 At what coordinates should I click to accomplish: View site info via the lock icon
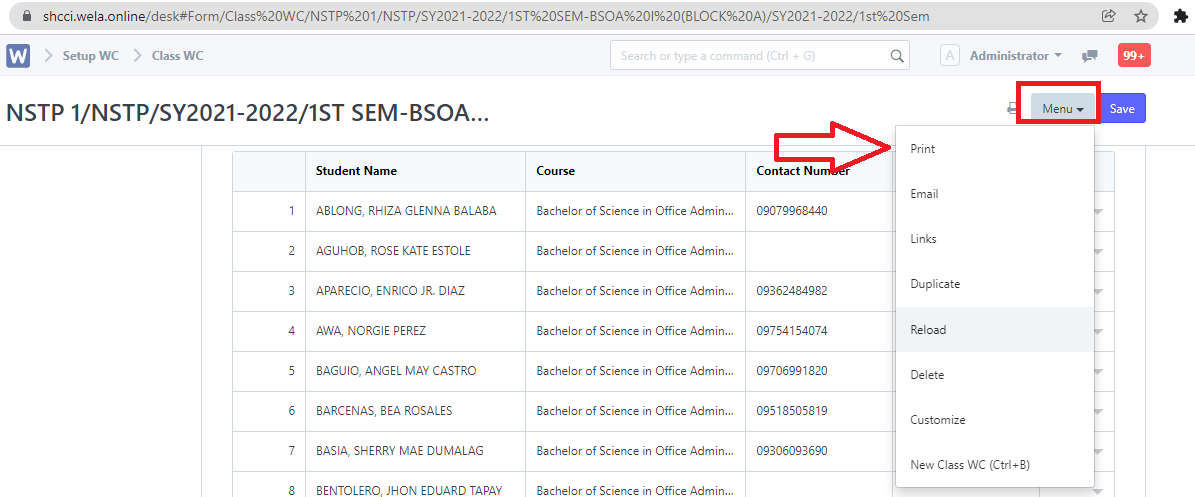[x=26, y=16]
